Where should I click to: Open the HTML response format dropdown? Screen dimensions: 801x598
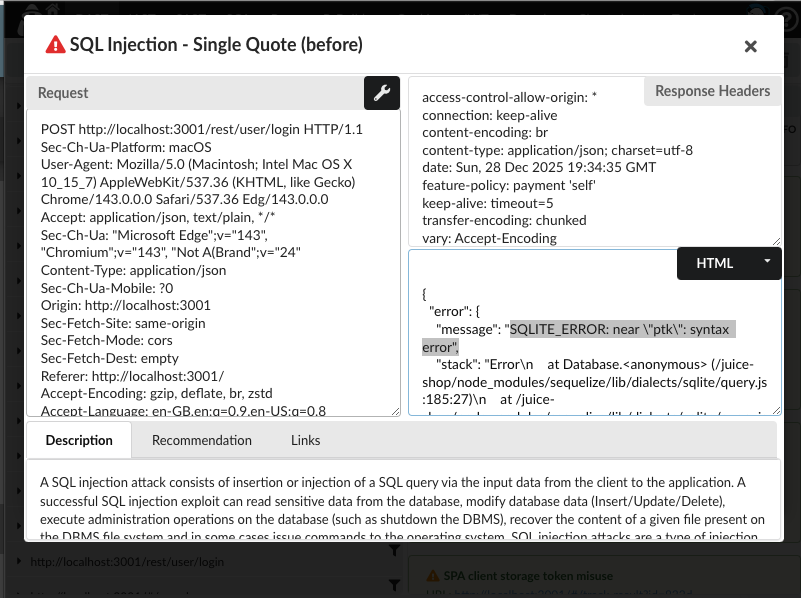[x=729, y=262]
